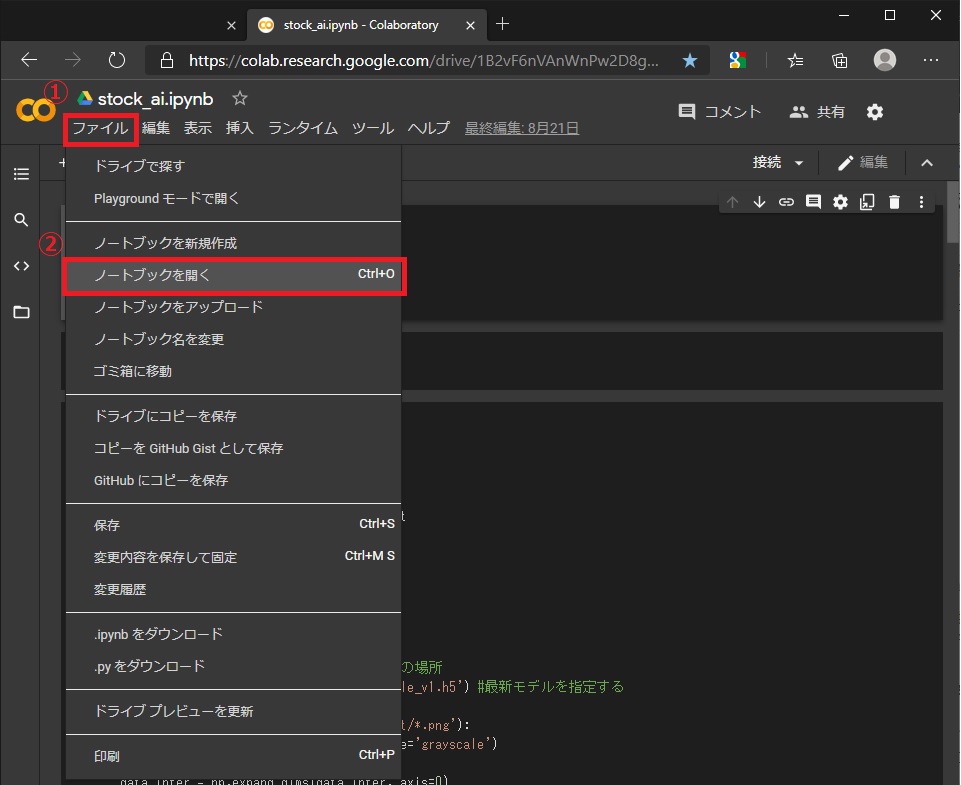
Task: Select 保存 Ctrl+S menu item
Action: pyautogui.click(x=234, y=525)
